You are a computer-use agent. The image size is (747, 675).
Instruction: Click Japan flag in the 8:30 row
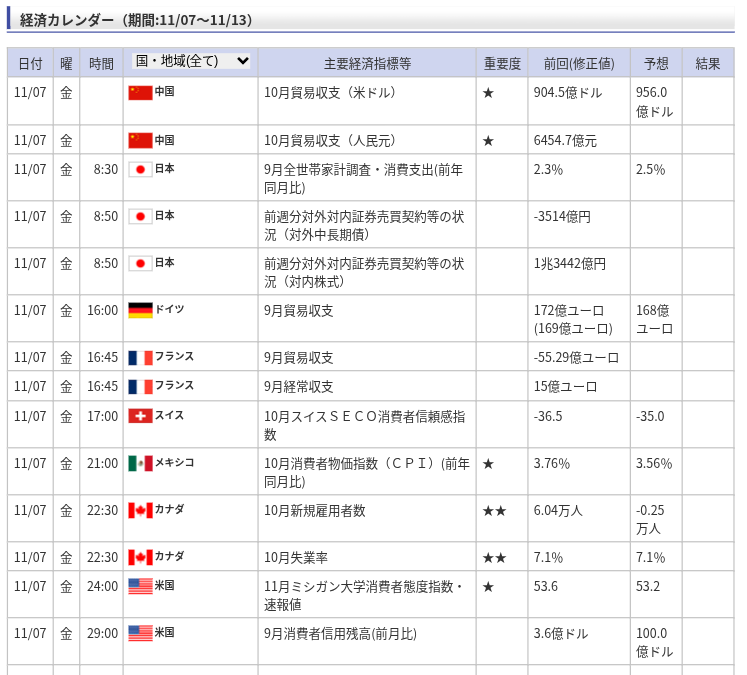pyautogui.click(x=140, y=169)
